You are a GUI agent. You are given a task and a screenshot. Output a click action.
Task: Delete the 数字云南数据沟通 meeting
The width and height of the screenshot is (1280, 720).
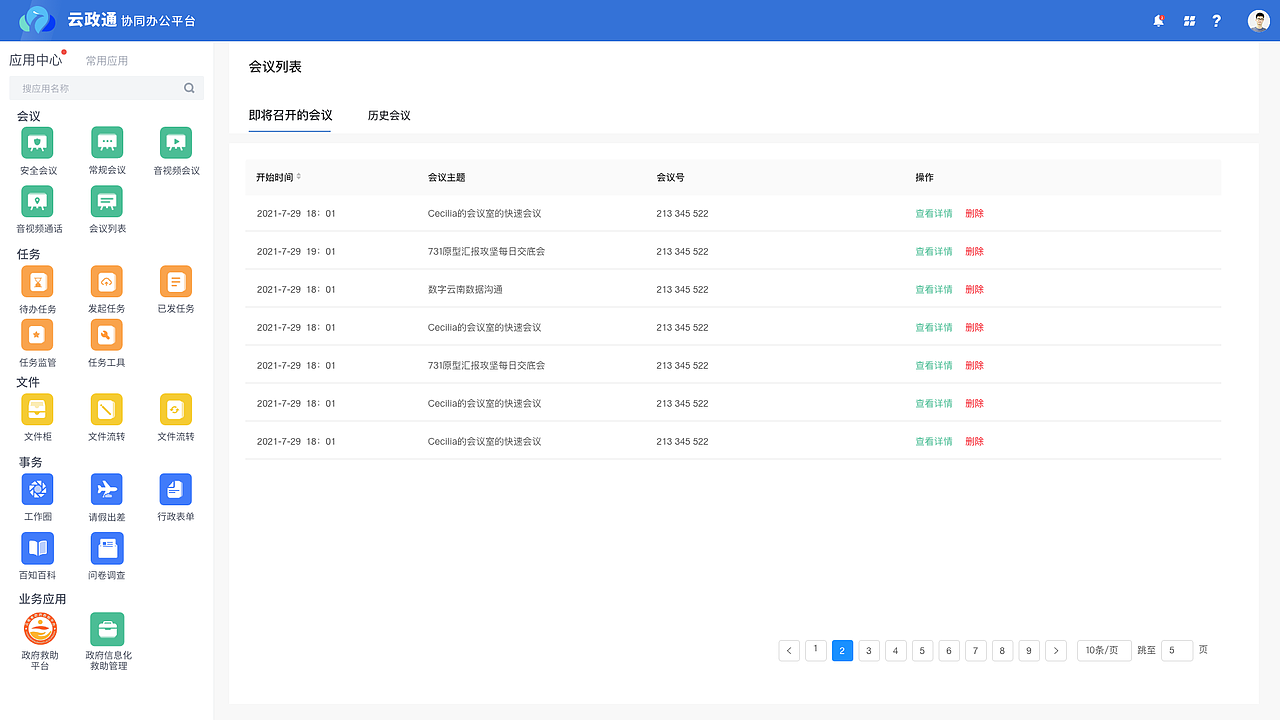pos(974,289)
